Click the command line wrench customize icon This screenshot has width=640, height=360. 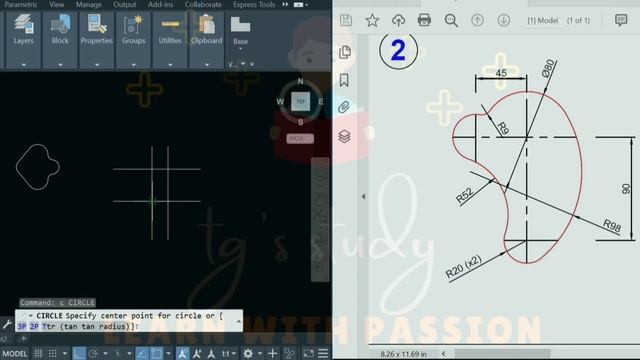(7, 324)
